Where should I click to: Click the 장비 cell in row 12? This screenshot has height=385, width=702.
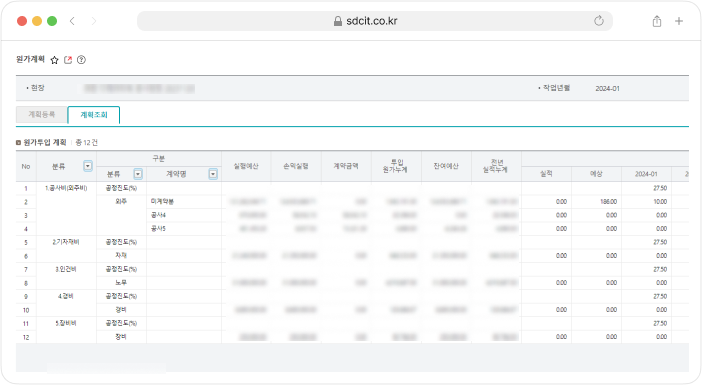[121, 337]
